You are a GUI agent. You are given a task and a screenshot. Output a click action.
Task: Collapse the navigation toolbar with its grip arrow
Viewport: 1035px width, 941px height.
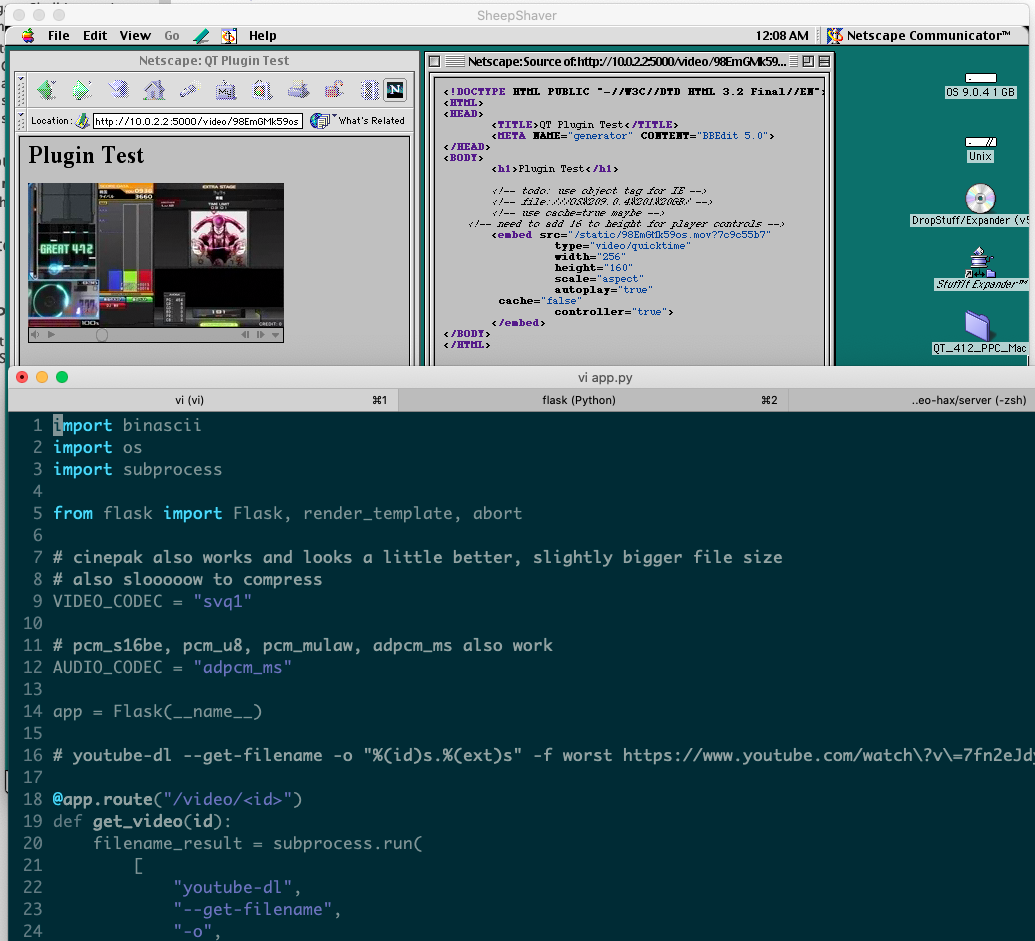[21, 90]
